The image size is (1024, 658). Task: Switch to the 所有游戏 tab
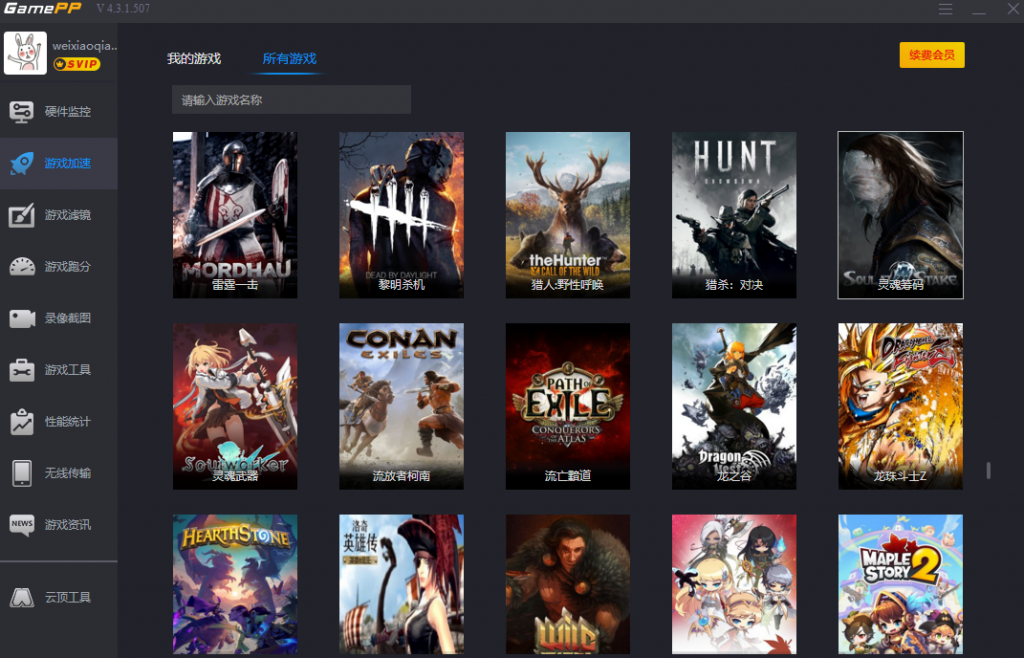(x=289, y=59)
